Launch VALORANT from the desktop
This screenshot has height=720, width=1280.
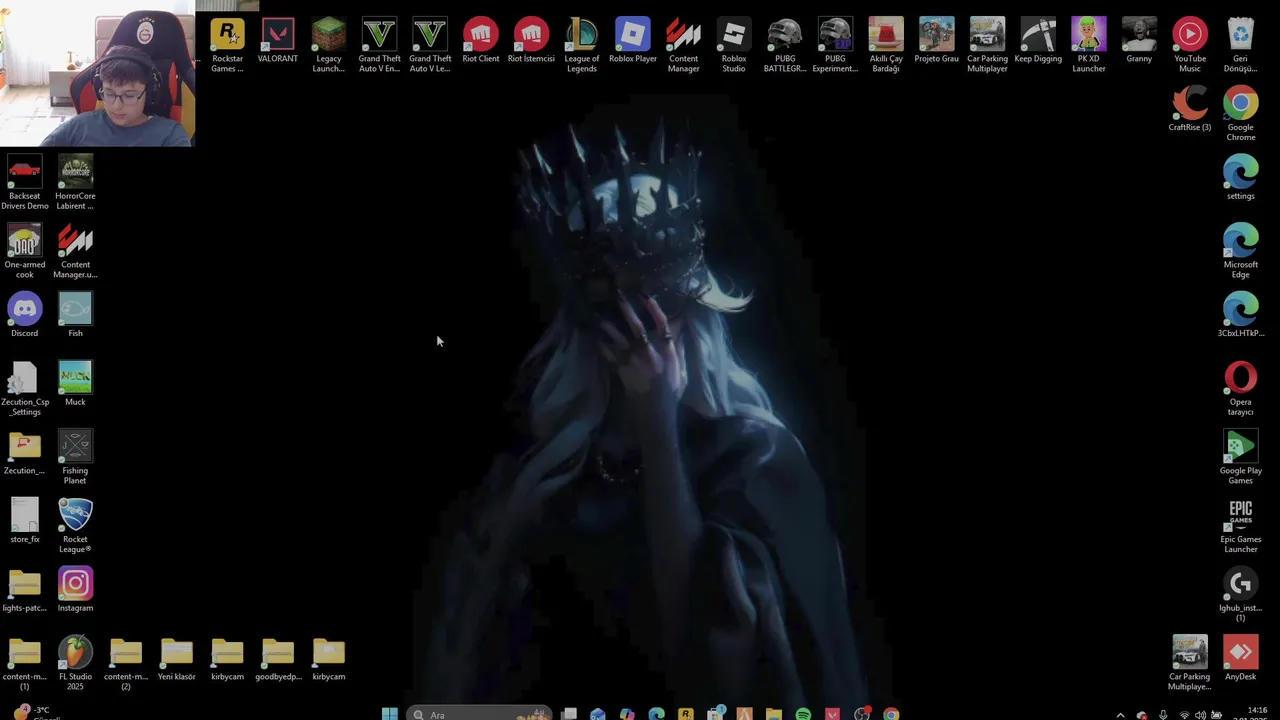pyautogui.click(x=278, y=41)
